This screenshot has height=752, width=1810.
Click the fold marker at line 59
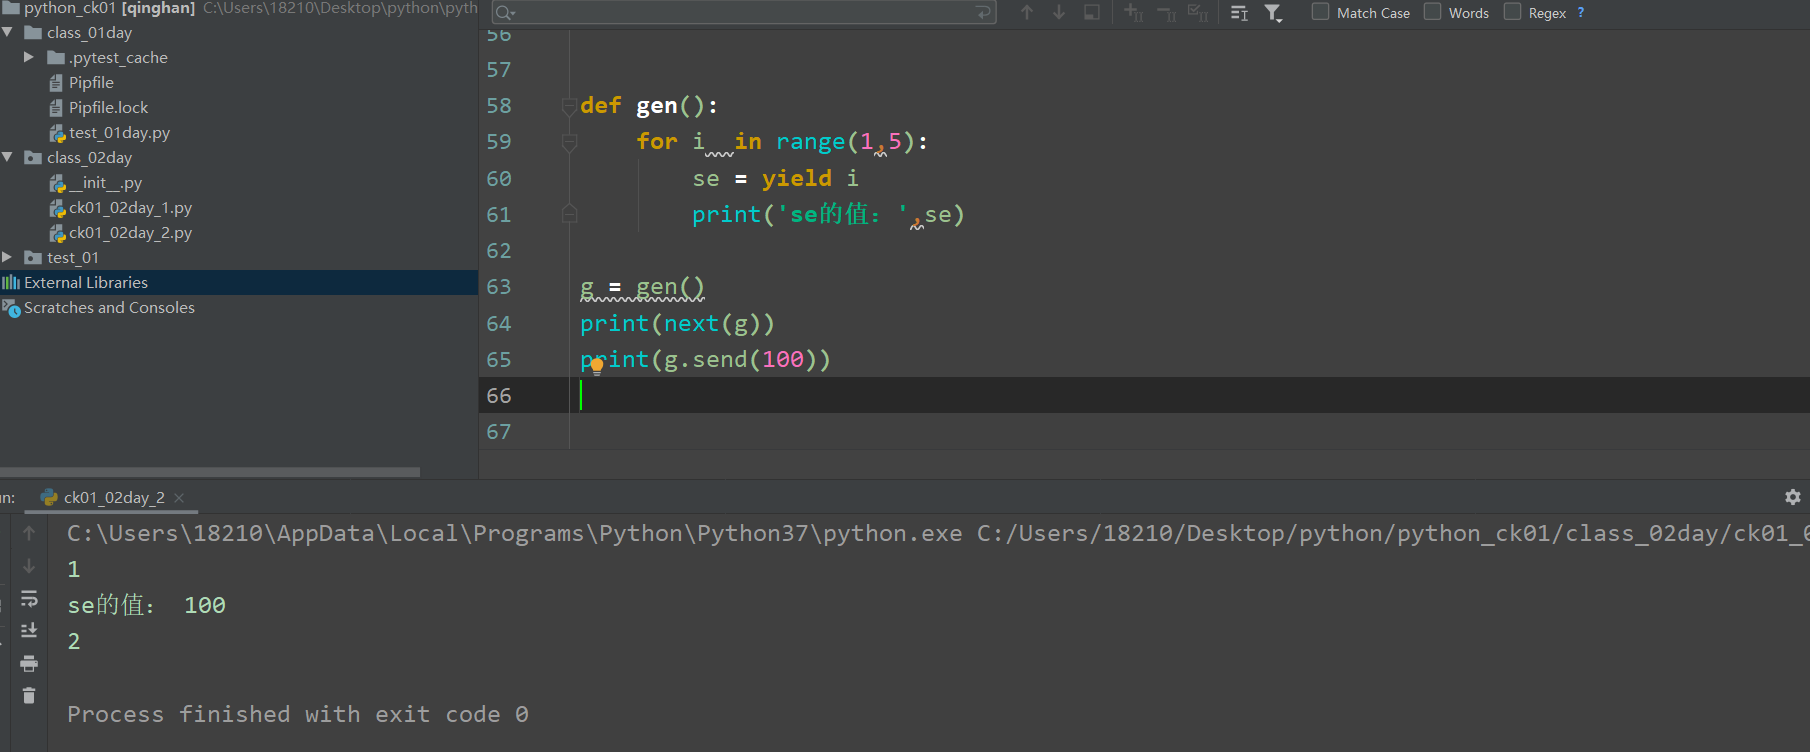click(x=569, y=142)
